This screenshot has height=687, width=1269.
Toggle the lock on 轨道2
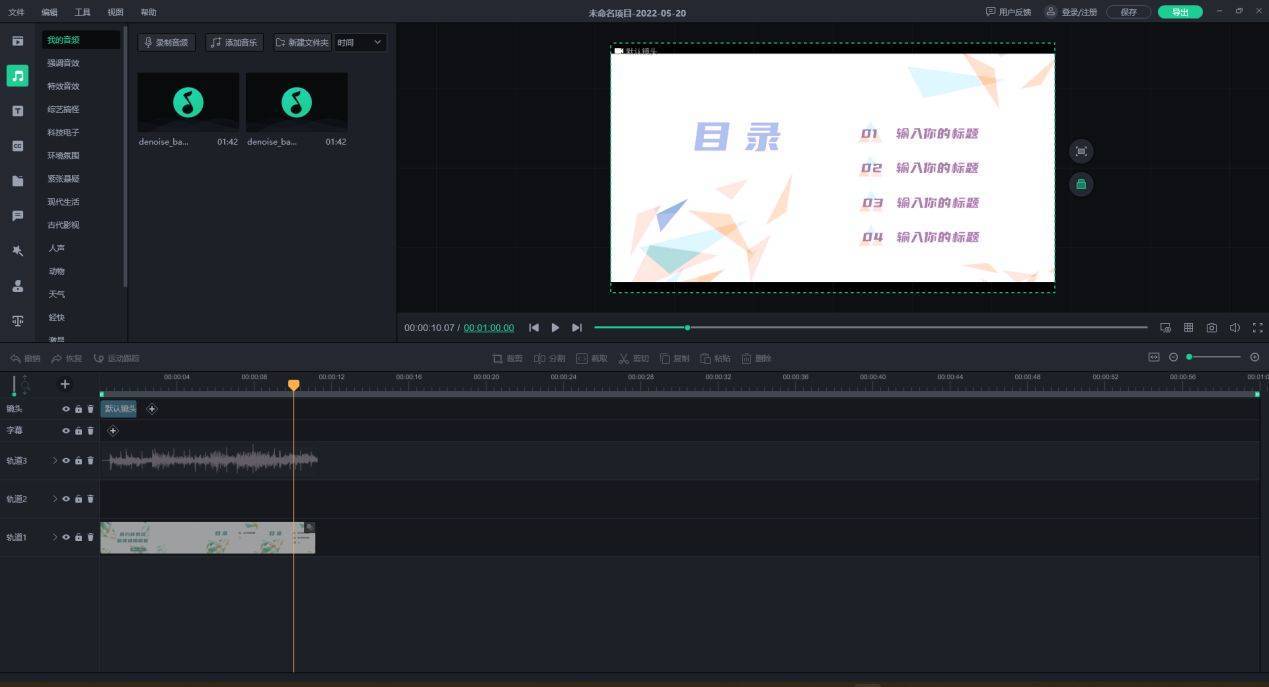[x=78, y=499]
